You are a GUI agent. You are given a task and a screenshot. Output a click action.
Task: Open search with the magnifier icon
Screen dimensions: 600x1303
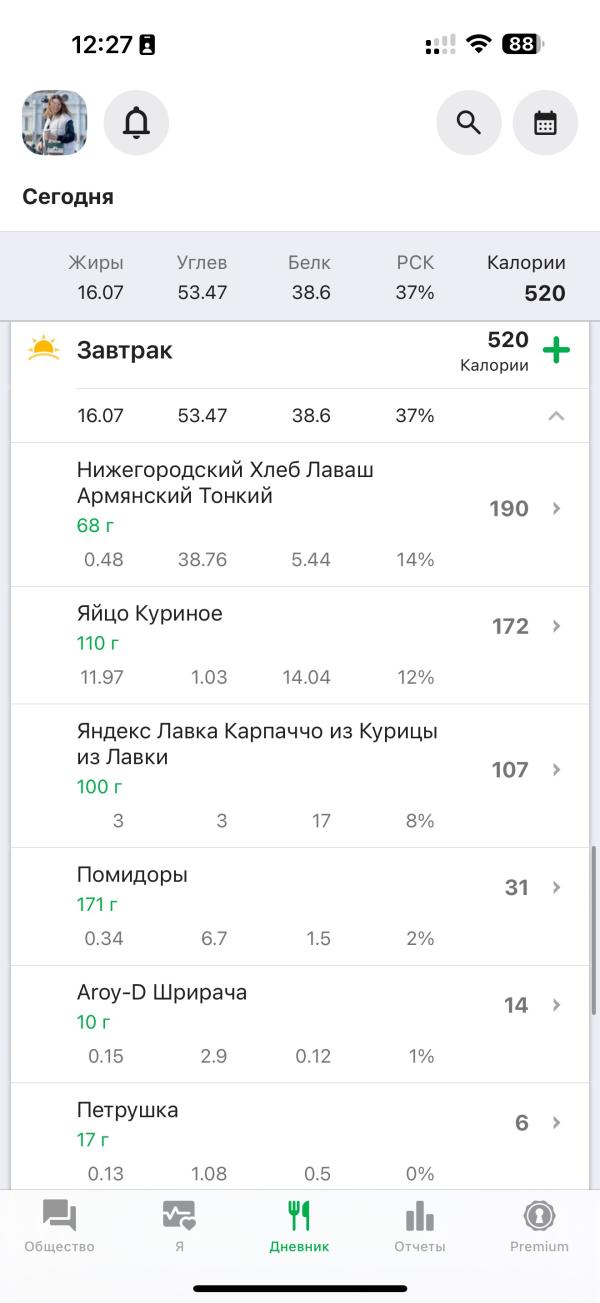[x=469, y=123]
